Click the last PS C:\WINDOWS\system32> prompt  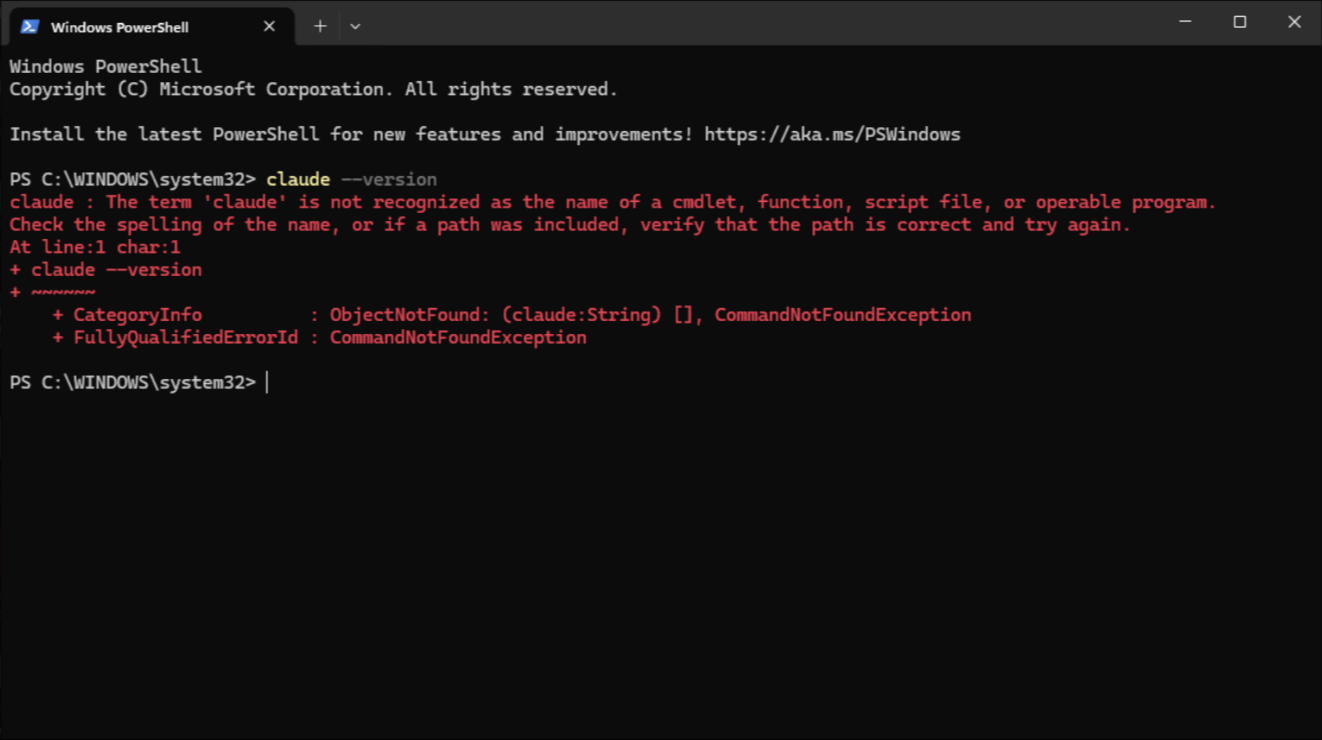point(133,383)
